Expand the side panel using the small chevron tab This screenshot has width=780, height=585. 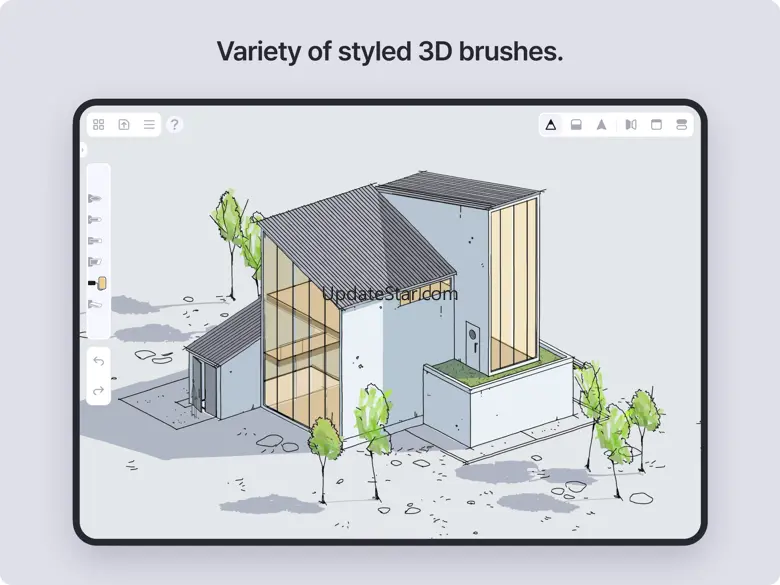83,150
